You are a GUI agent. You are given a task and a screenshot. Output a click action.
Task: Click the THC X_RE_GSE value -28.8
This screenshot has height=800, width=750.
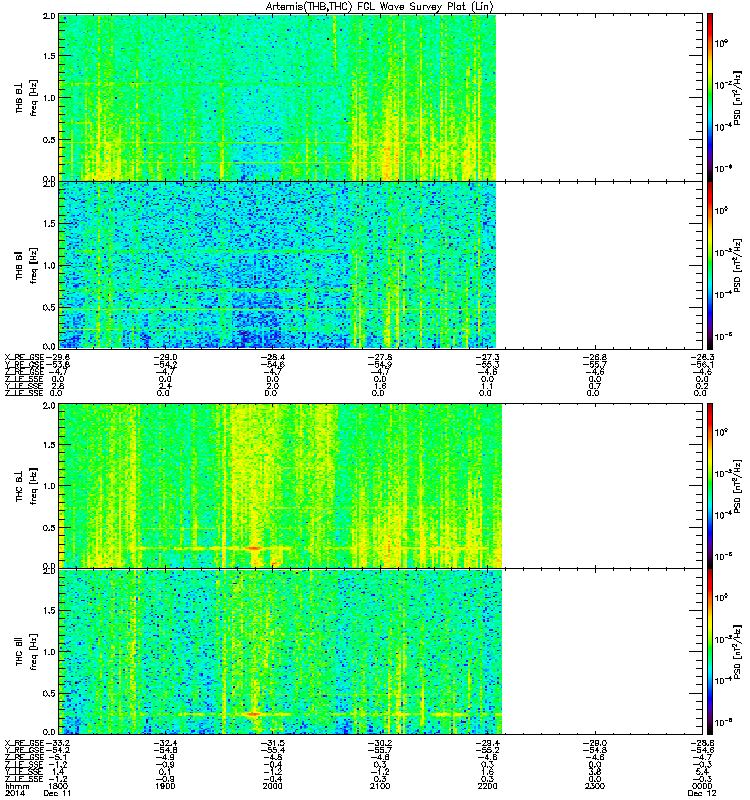pos(702,743)
